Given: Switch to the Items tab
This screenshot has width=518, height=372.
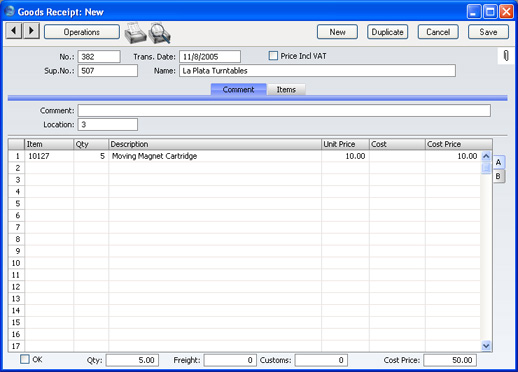Looking at the screenshot, I should [x=286, y=89].
